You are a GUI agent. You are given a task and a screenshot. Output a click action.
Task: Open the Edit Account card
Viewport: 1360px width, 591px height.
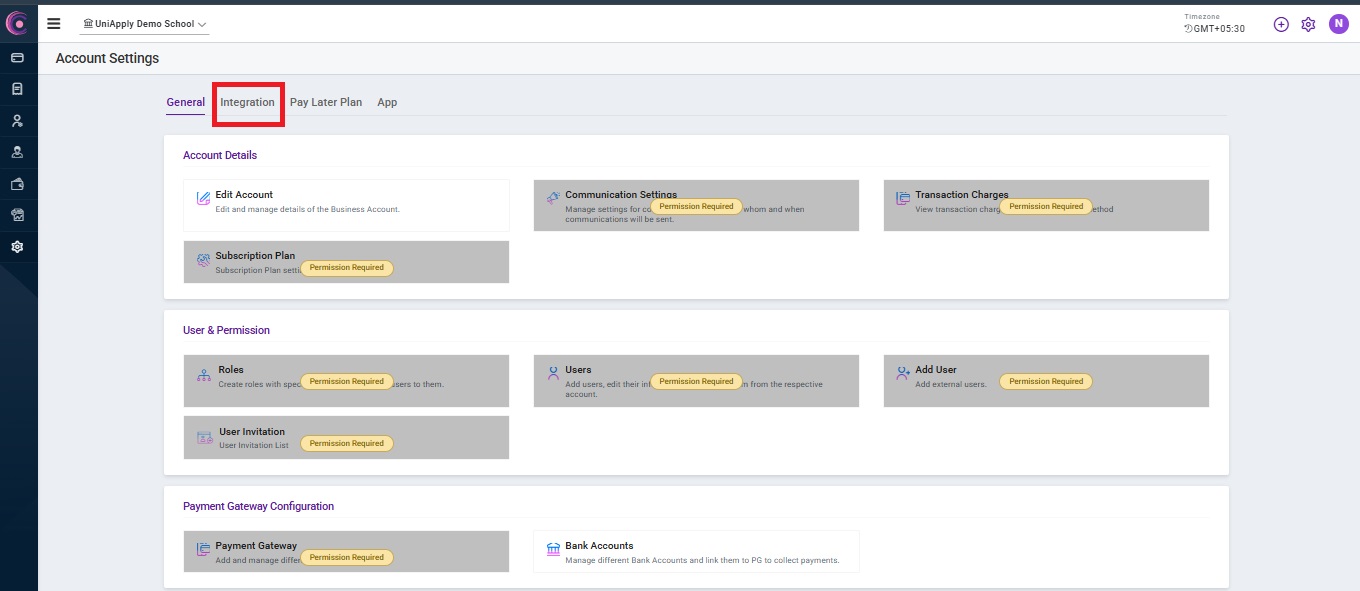[346, 205]
